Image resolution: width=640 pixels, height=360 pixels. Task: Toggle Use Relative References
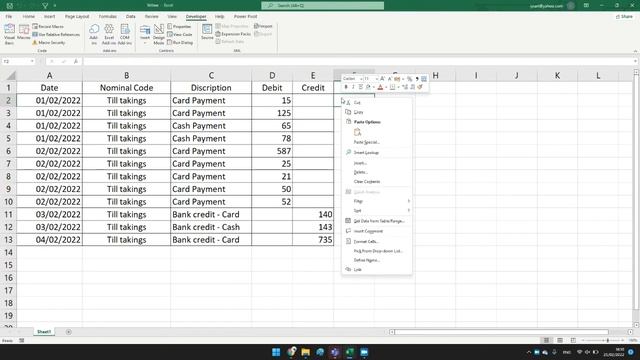pos(56,35)
